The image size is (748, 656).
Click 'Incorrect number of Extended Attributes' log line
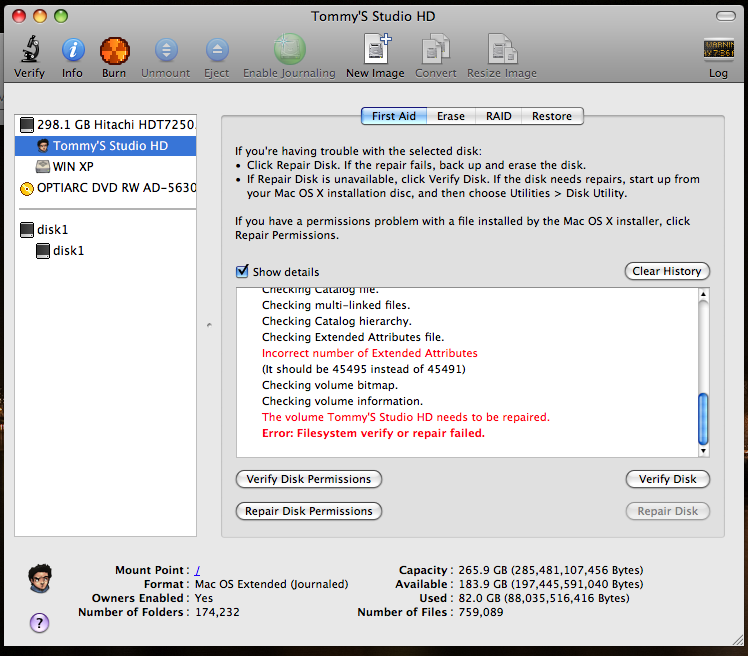[x=370, y=353]
